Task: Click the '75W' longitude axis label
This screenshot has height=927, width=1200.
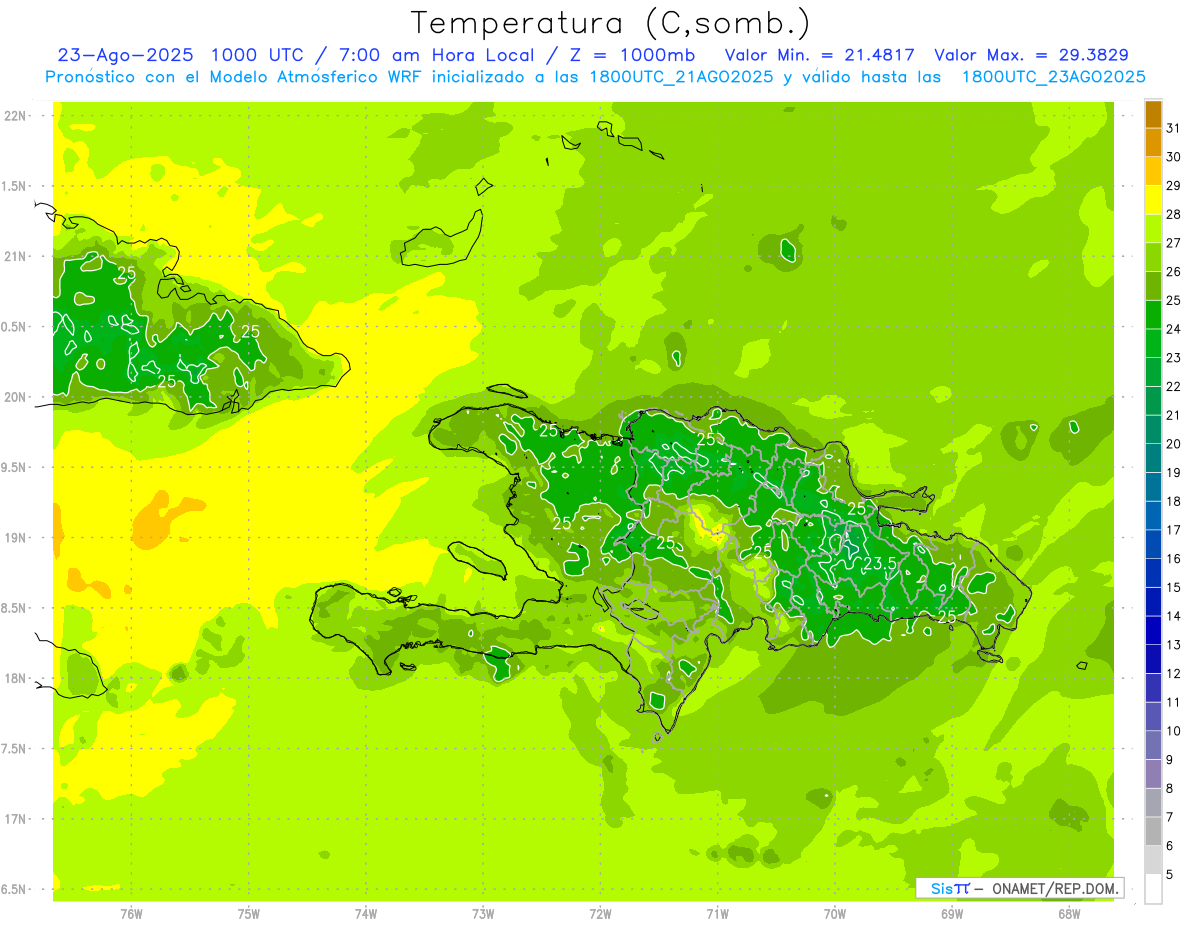Action: coord(248,913)
